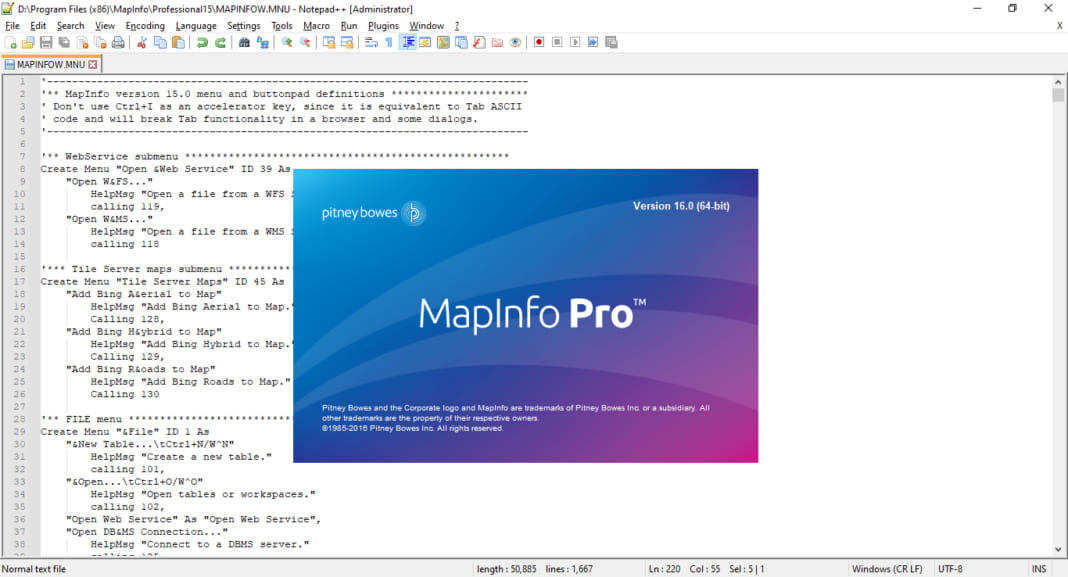Open the Run menu
The width and height of the screenshot is (1068, 577).
pyautogui.click(x=349, y=26)
